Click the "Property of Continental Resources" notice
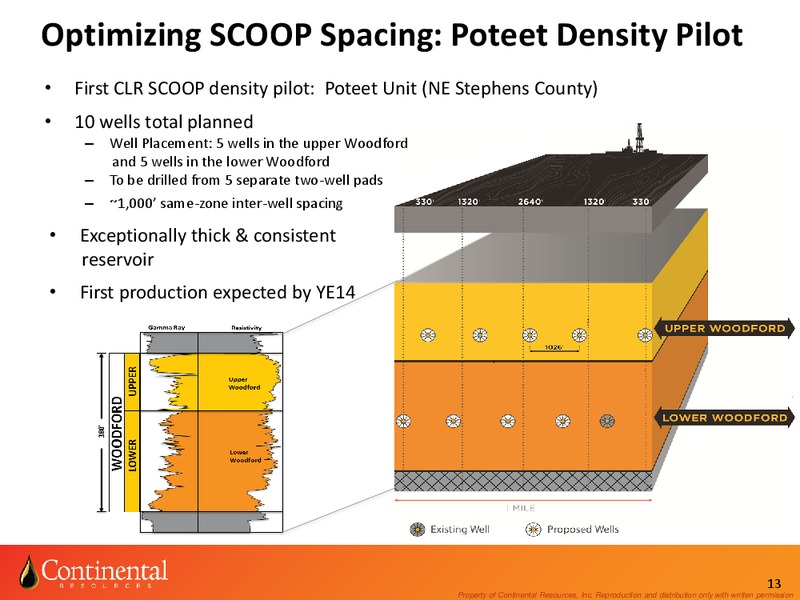 tap(628, 595)
